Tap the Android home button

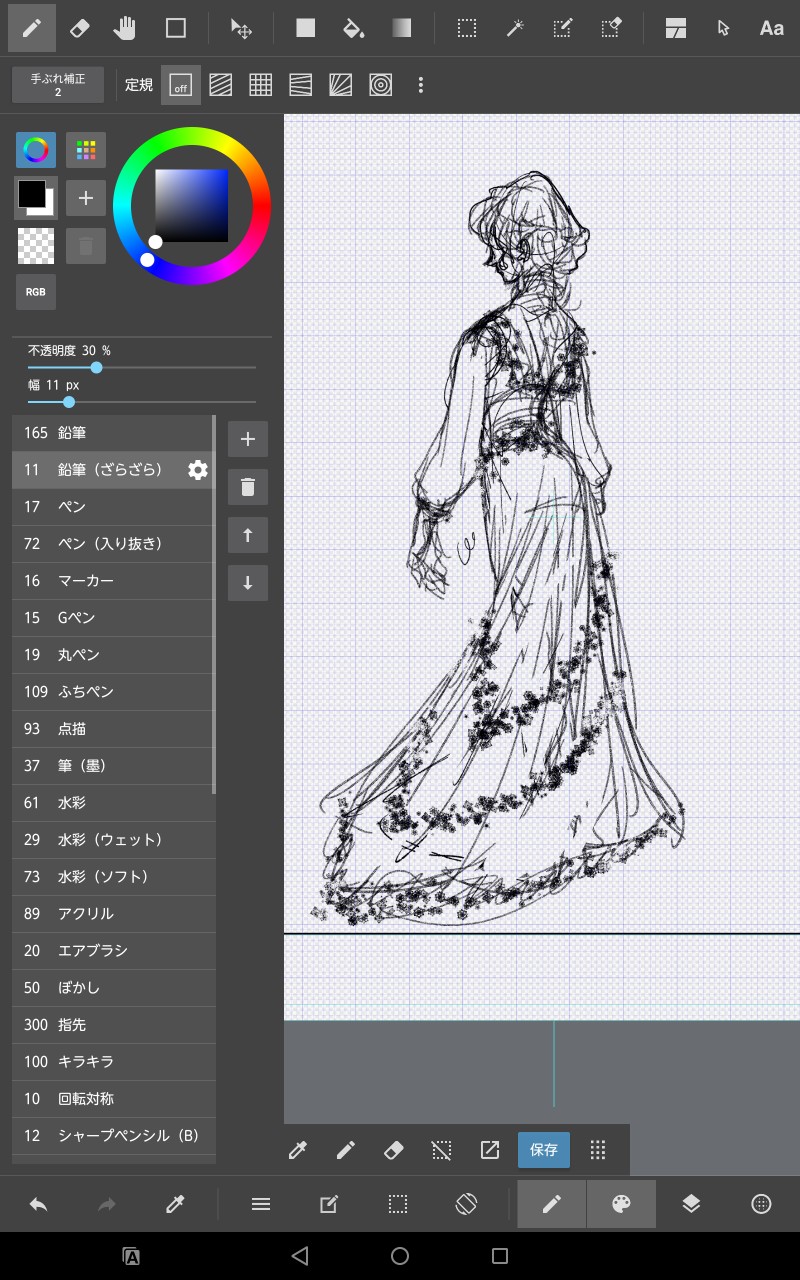(x=400, y=1256)
